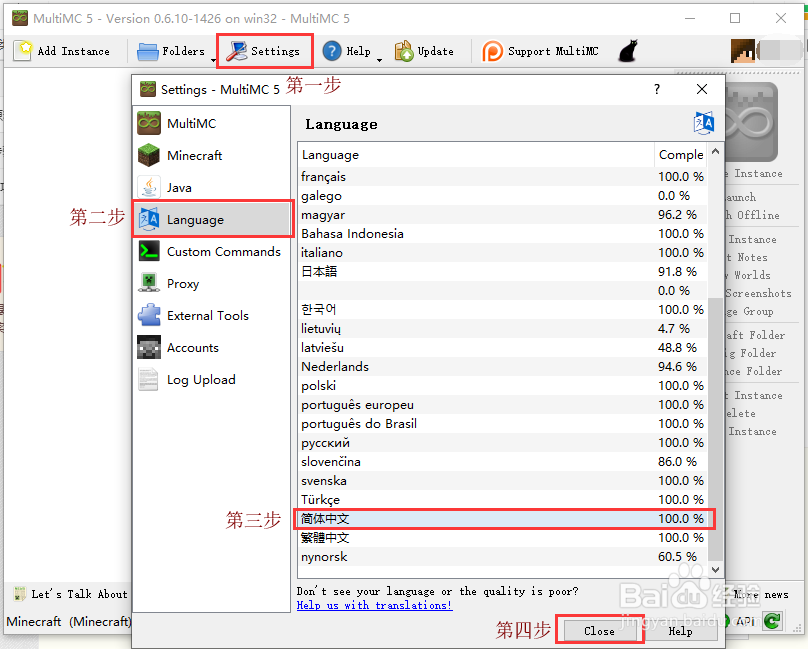Select latviešu language row
This screenshot has width=808, height=649.
coord(502,347)
